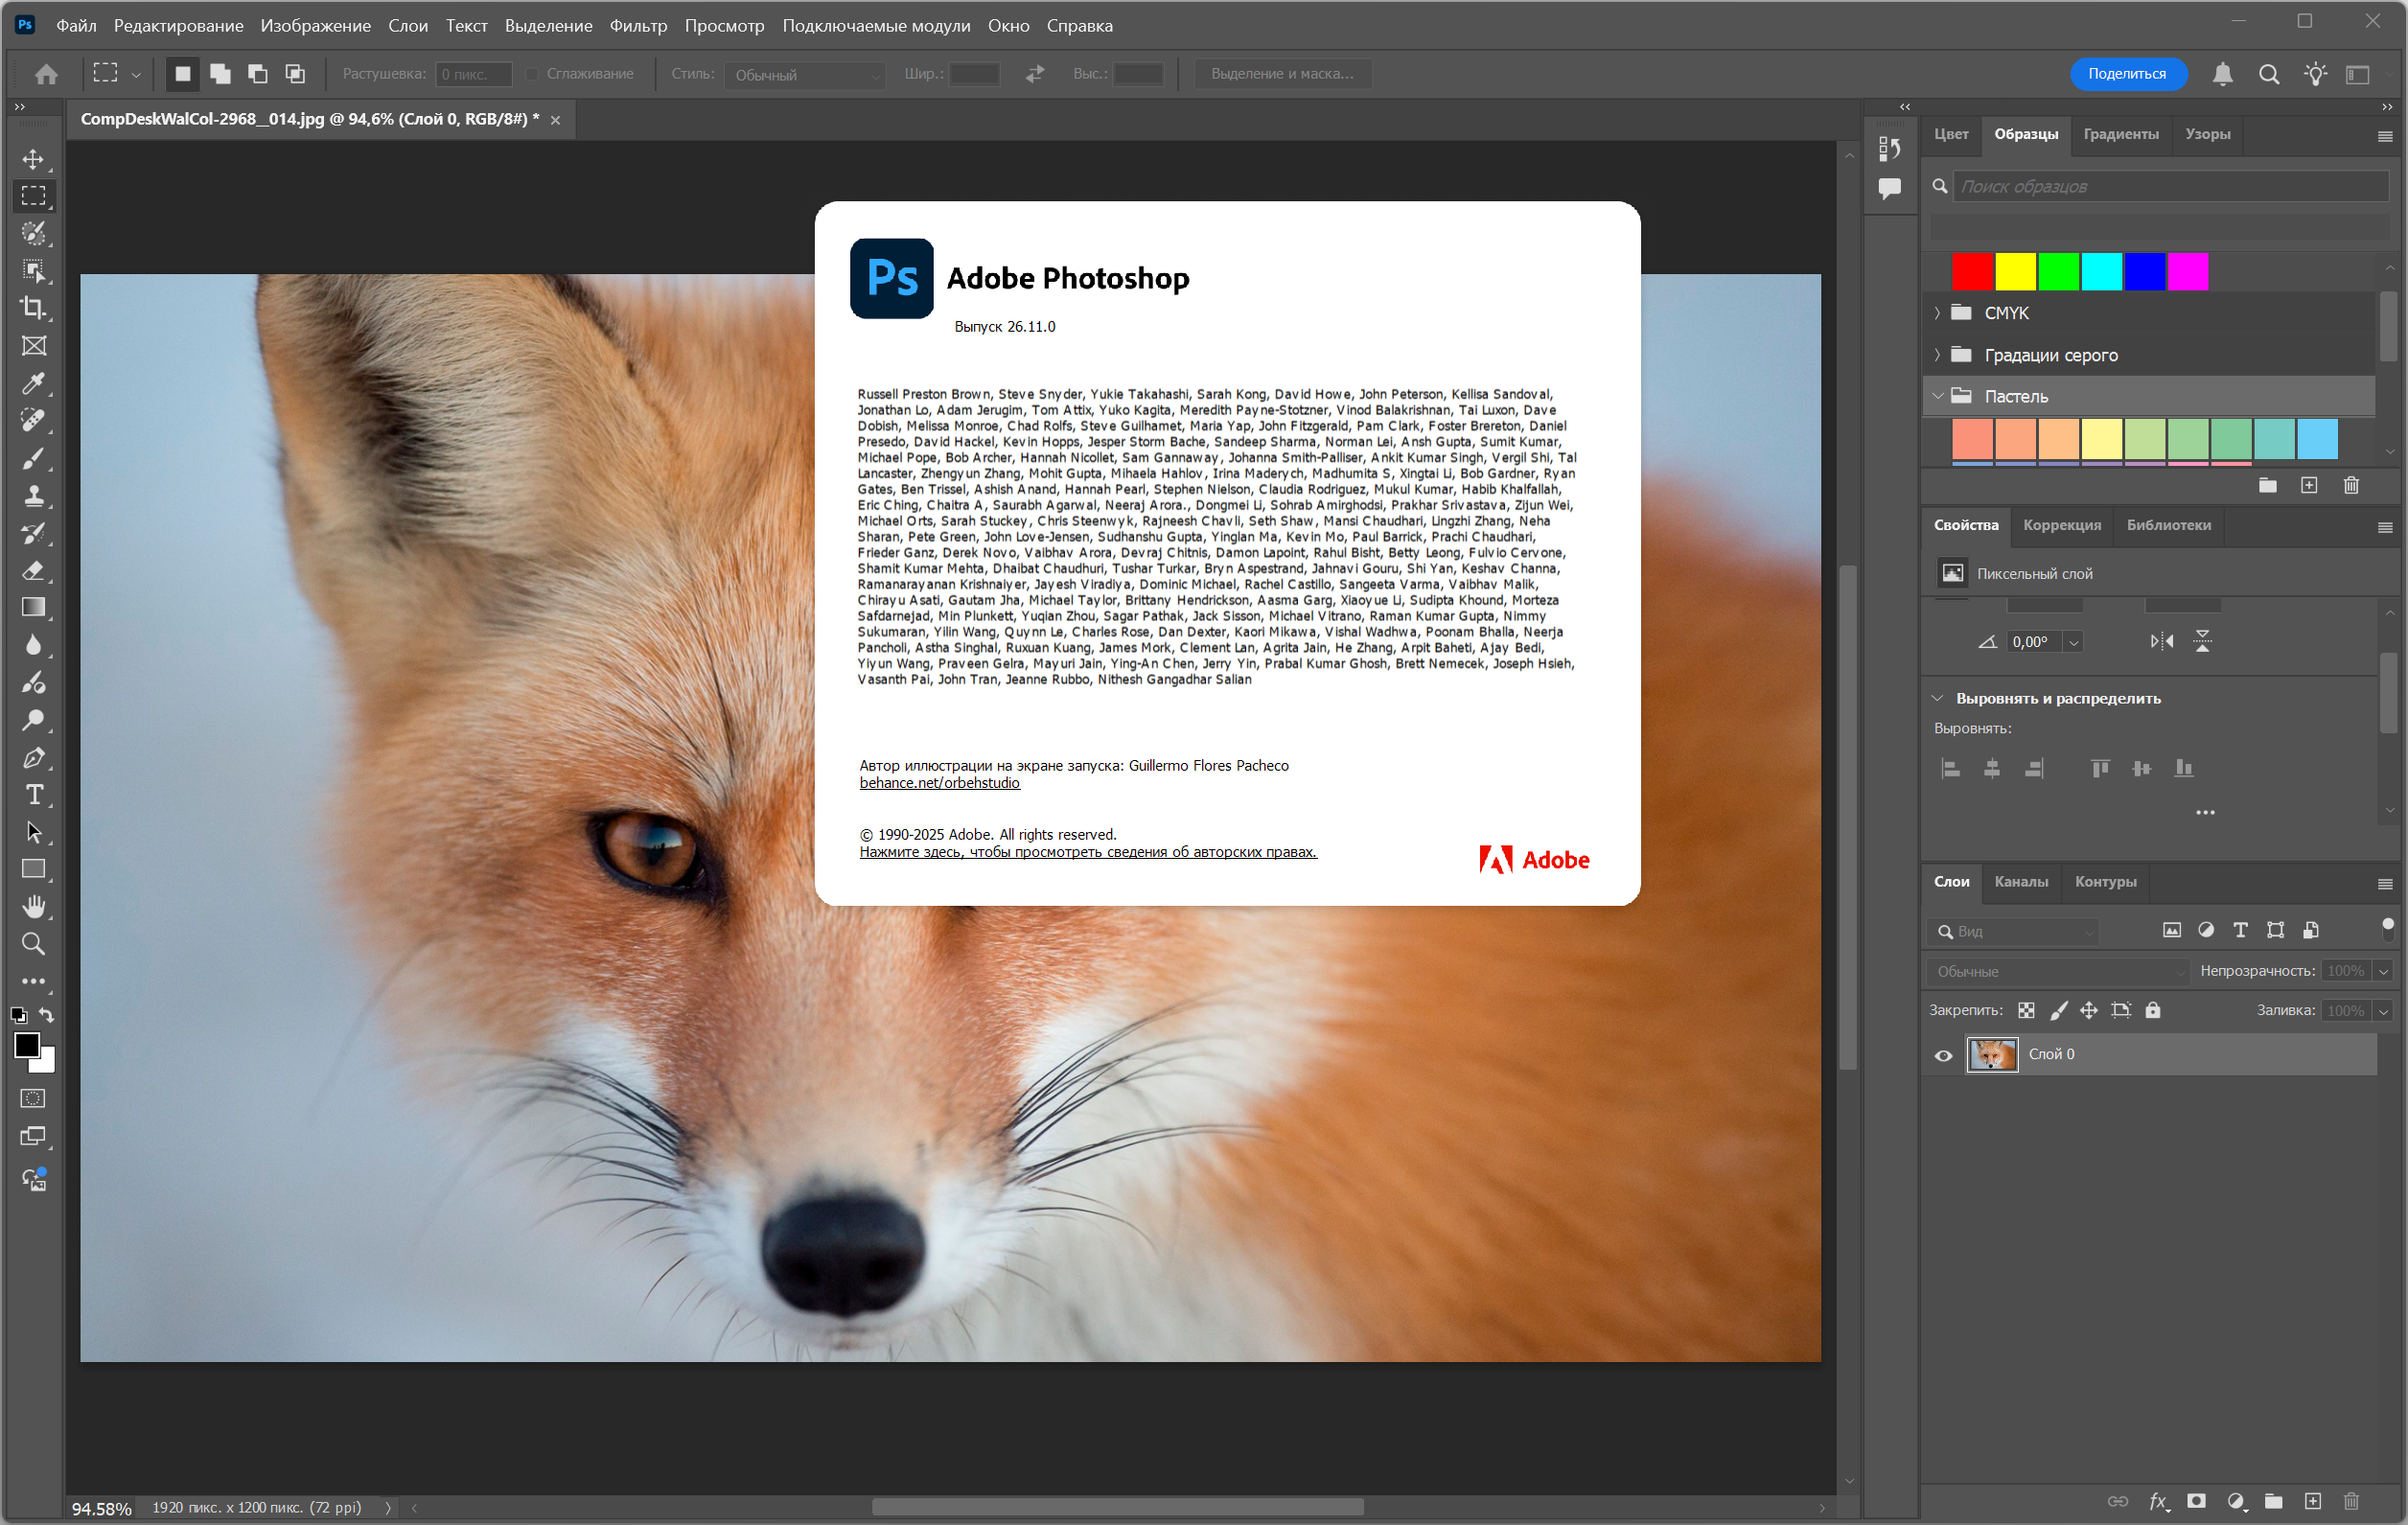Toggle lock all on layer
The height and width of the screenshot is (1525, 2408).
click(x=2152, y=1011)
